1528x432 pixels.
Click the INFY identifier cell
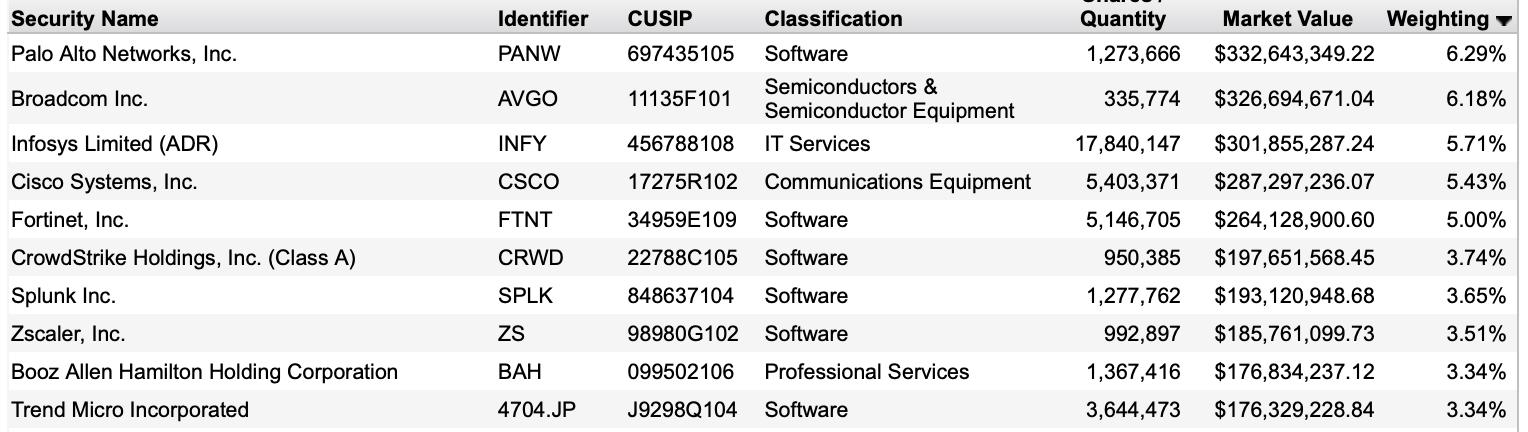point(522,144)
